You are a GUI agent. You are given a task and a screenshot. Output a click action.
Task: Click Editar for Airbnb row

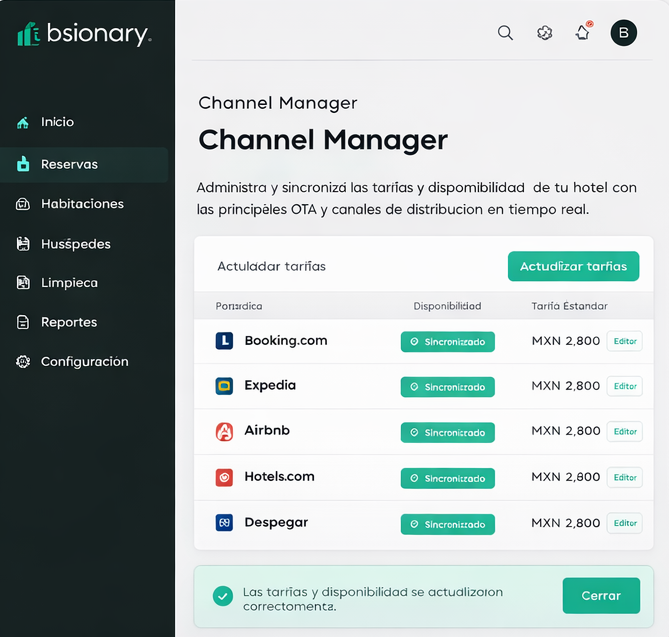(x=625, y=431)
